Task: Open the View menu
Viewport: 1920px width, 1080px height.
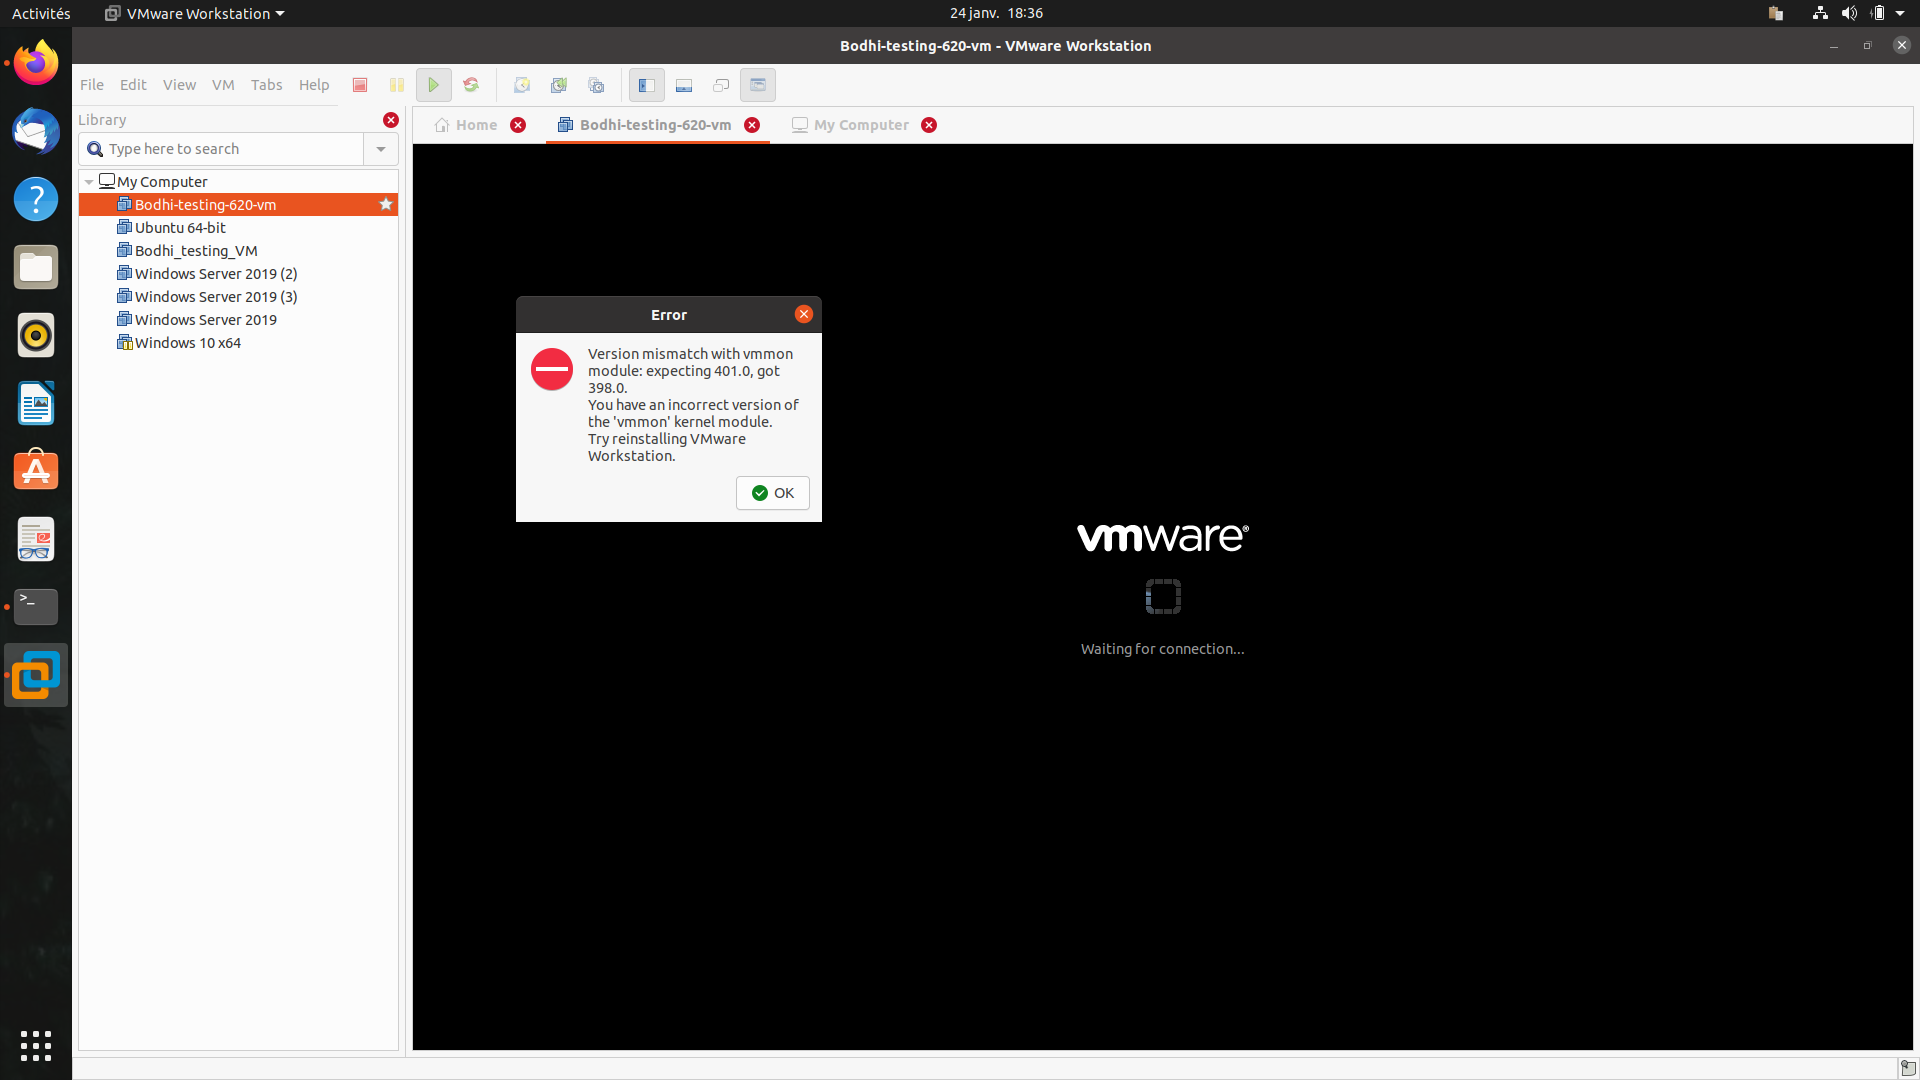Action: coord(179,85)
